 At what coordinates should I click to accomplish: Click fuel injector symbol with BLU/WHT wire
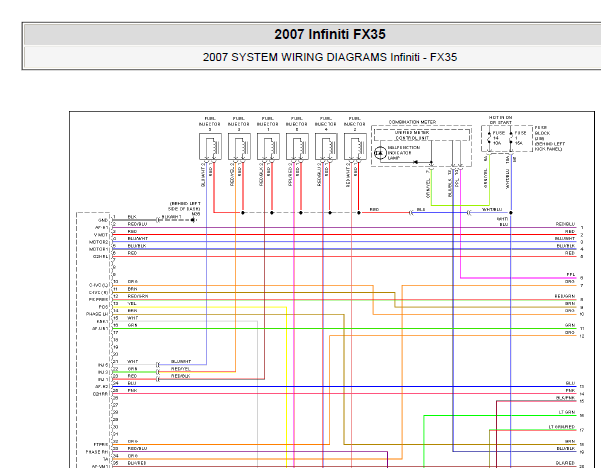(x=210, y=146)
